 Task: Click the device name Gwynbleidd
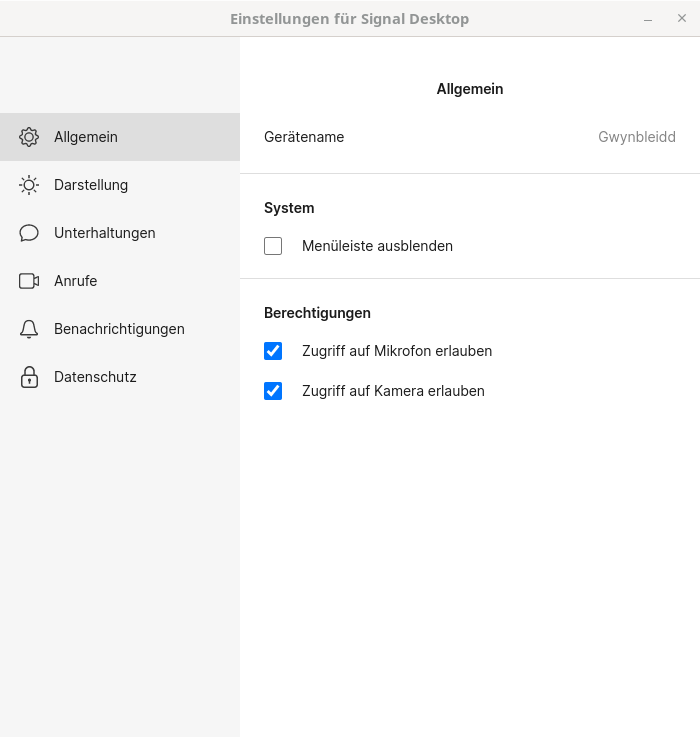pyautogui.click(x=637, y=137)
